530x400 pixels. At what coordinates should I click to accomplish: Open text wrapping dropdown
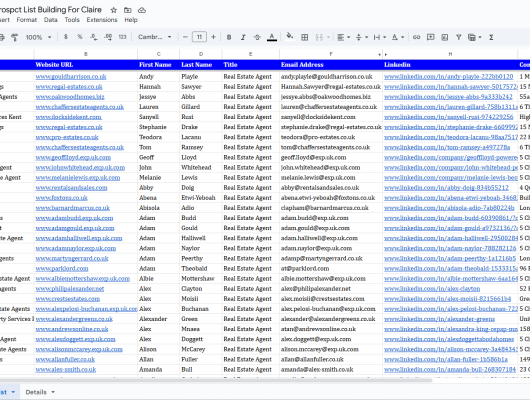pyautogui.click(x=379, y=37)
